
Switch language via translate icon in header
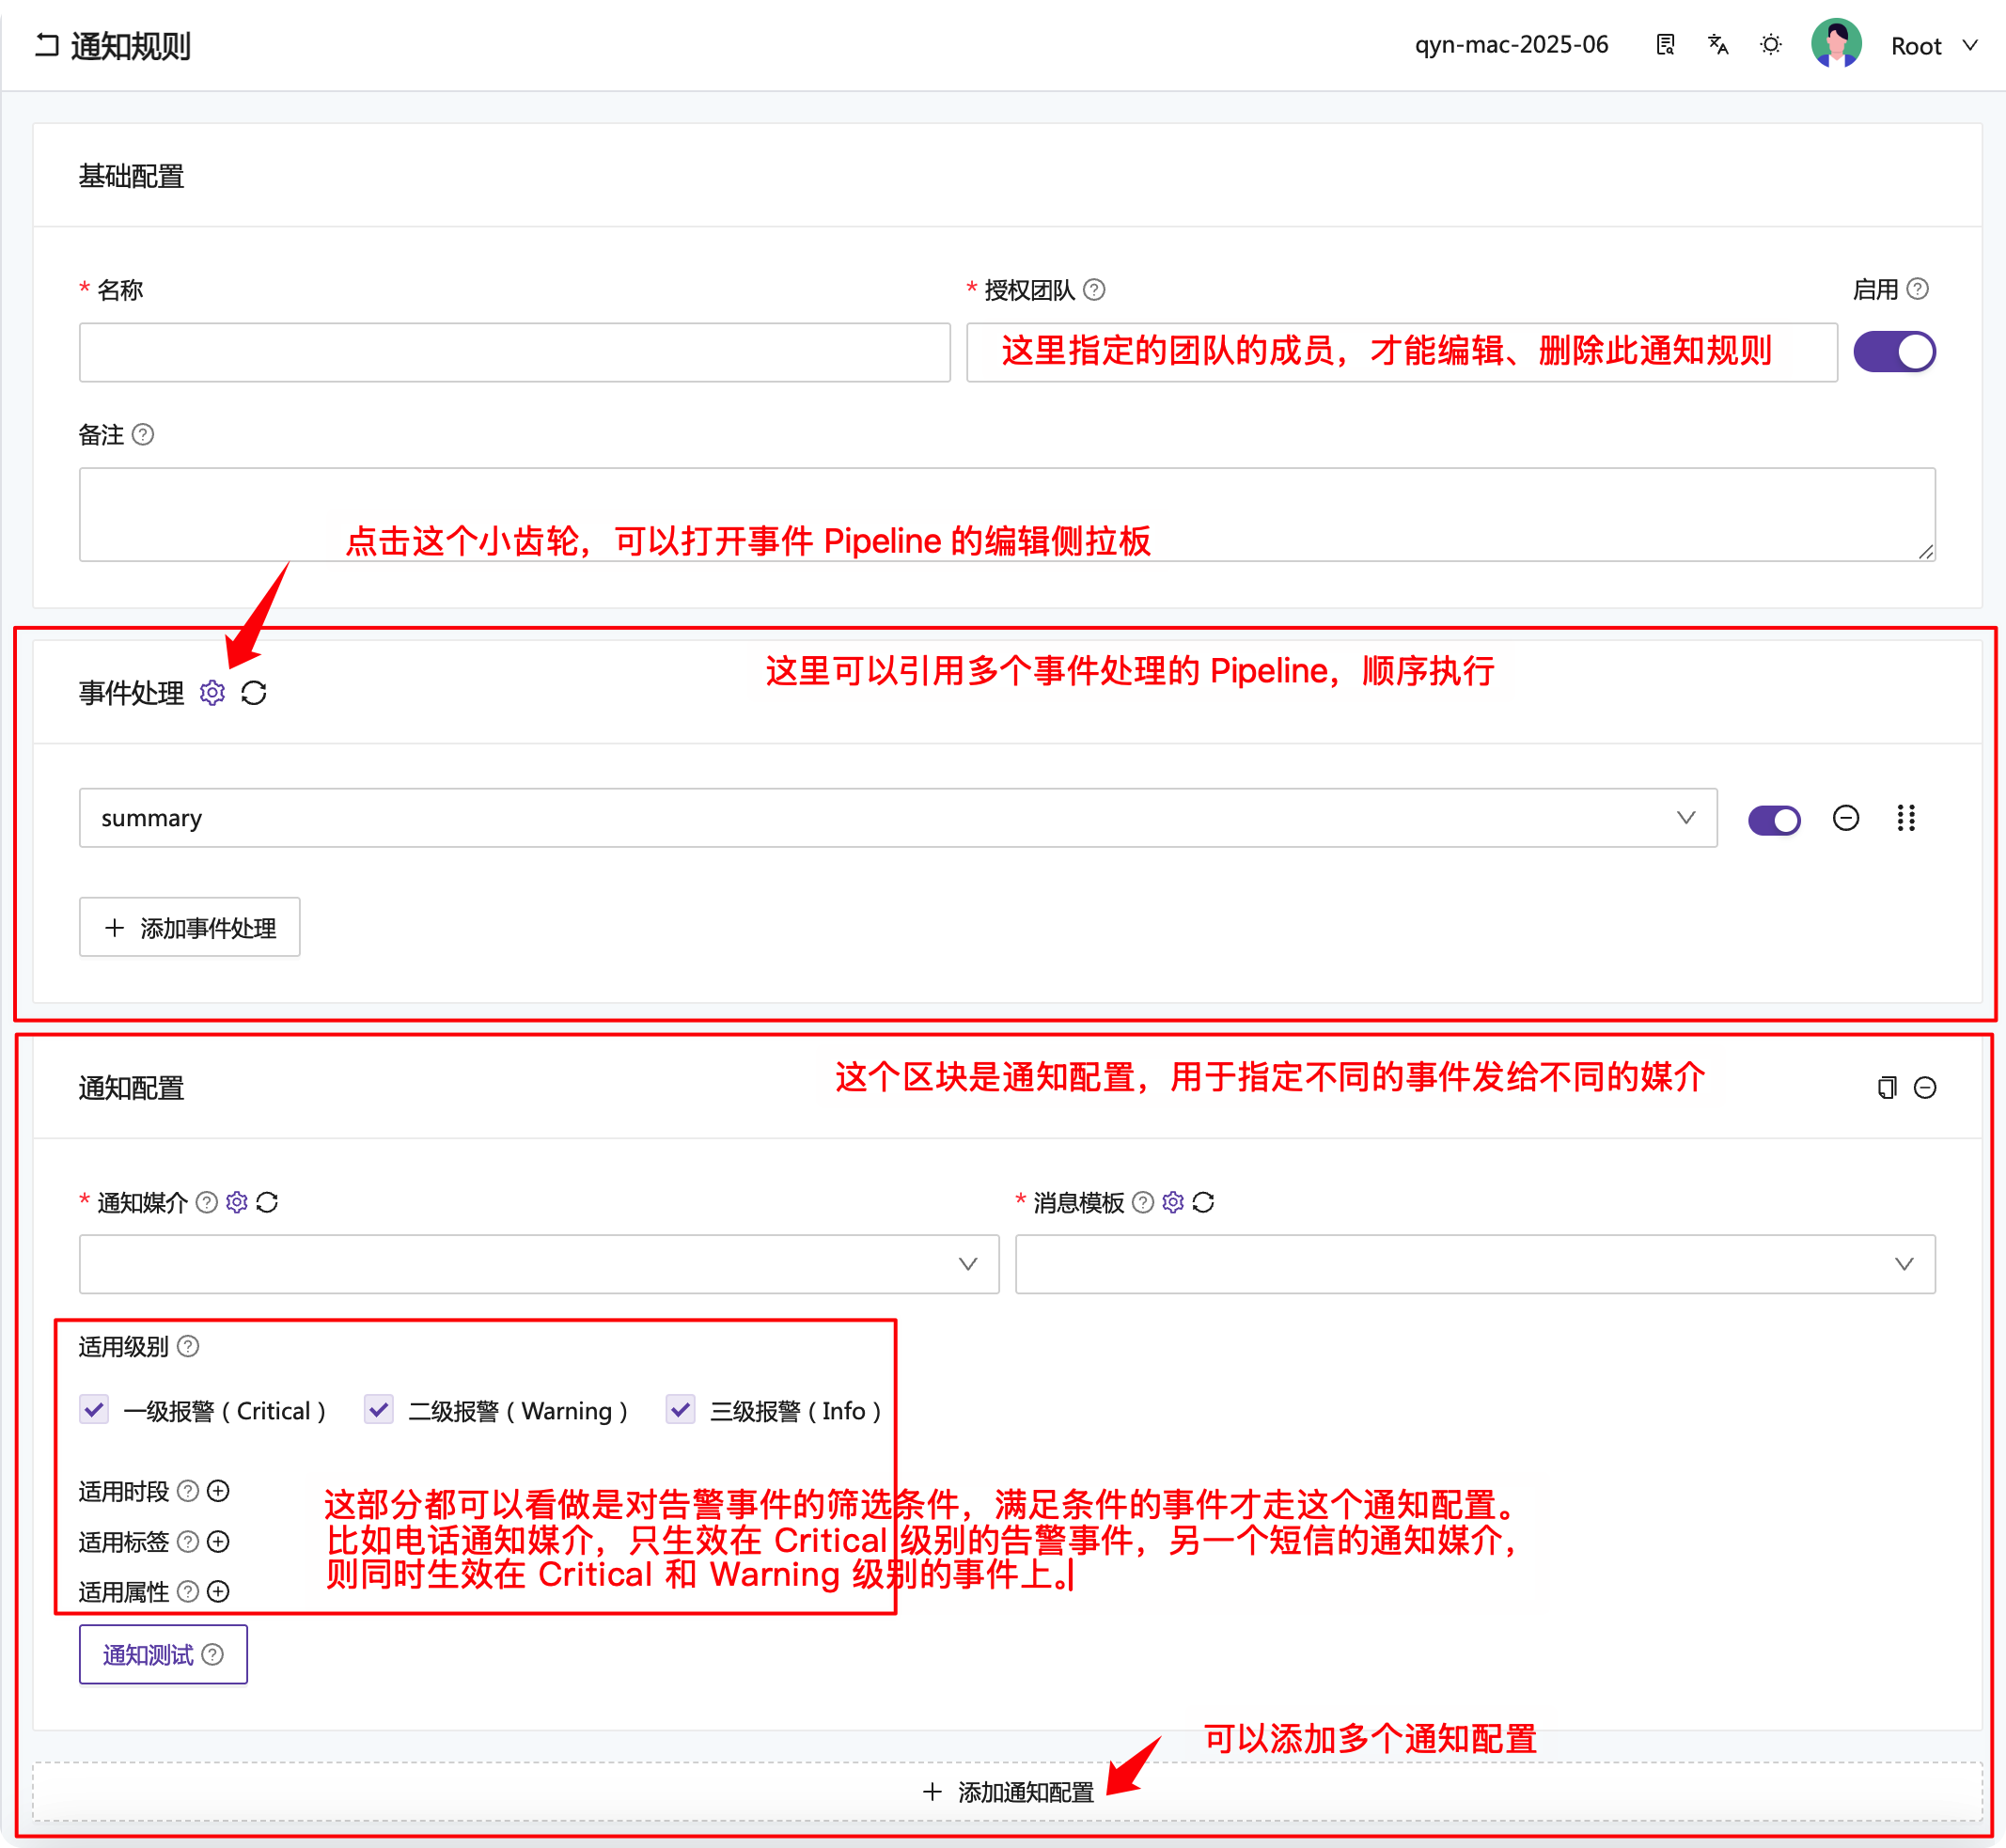click(1718, 45)
